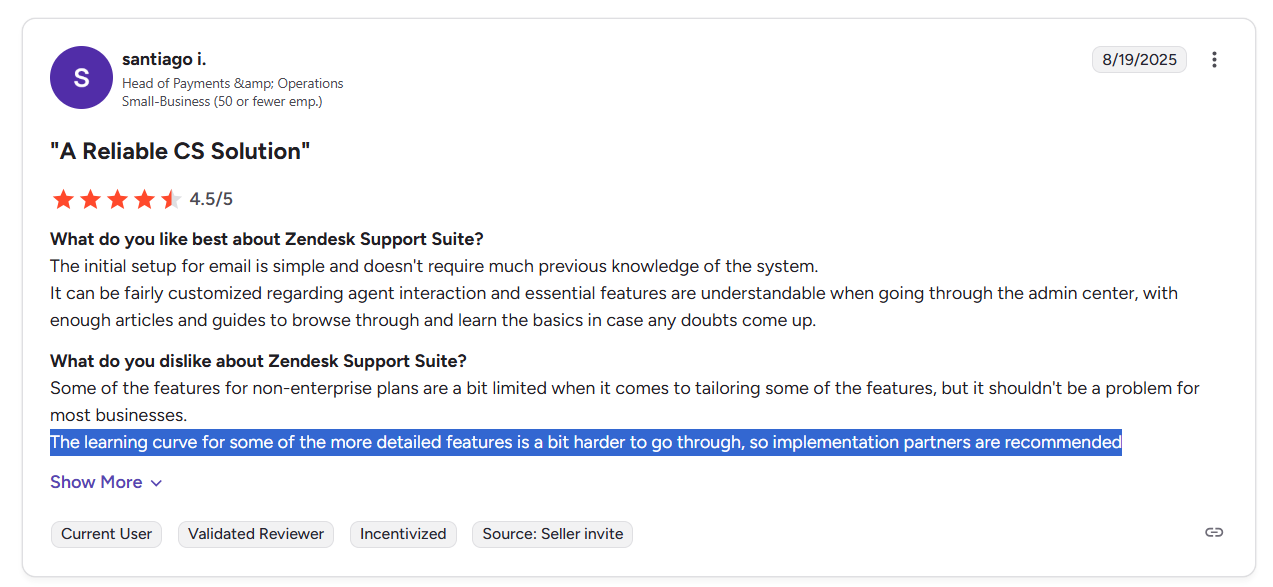Image resolution: width=1273 pixels, height=587 pixels.
Task: Open the three-dot more options menu
Action: tap(1214, 60)
